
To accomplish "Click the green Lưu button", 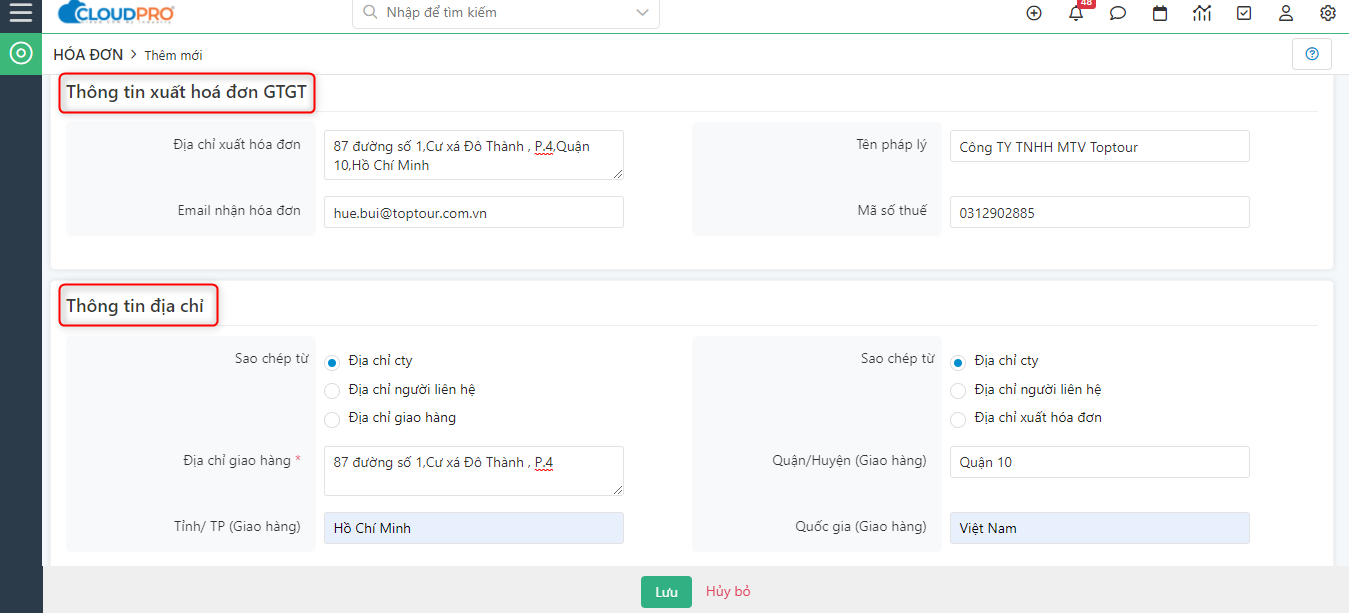I will [666, 592].
